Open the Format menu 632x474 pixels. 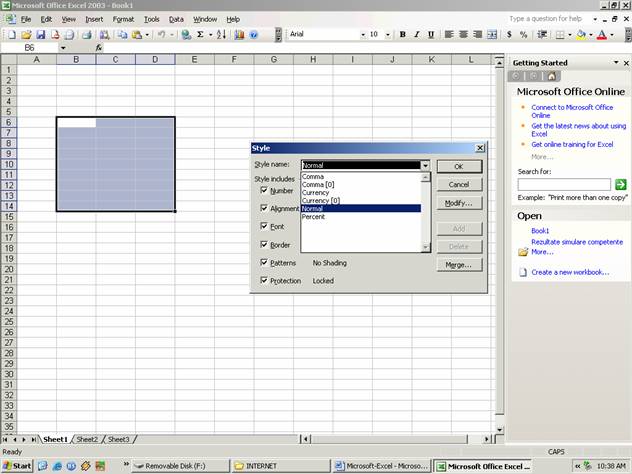[x=123, y=19]
